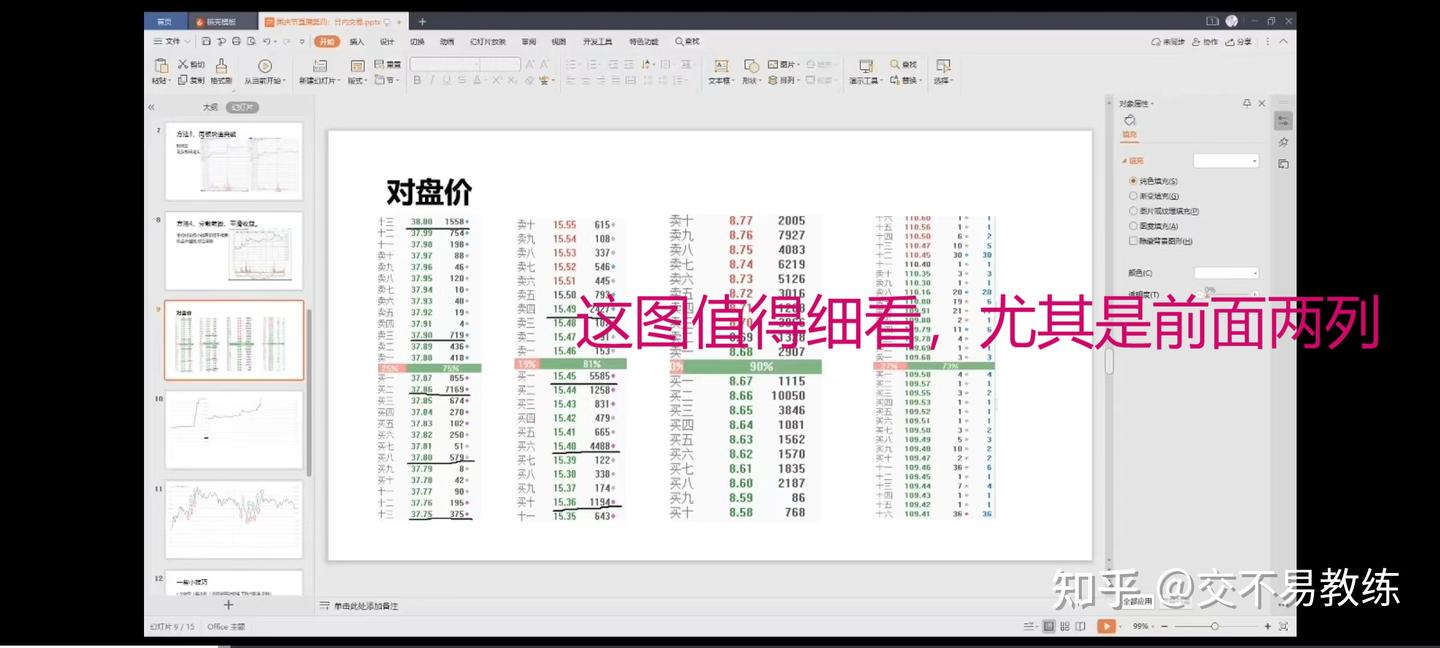Apply bold formatting with the B icon
The height and width of the screenshot is (648, 1440).
pyautogui.click(x=417, y=81)
